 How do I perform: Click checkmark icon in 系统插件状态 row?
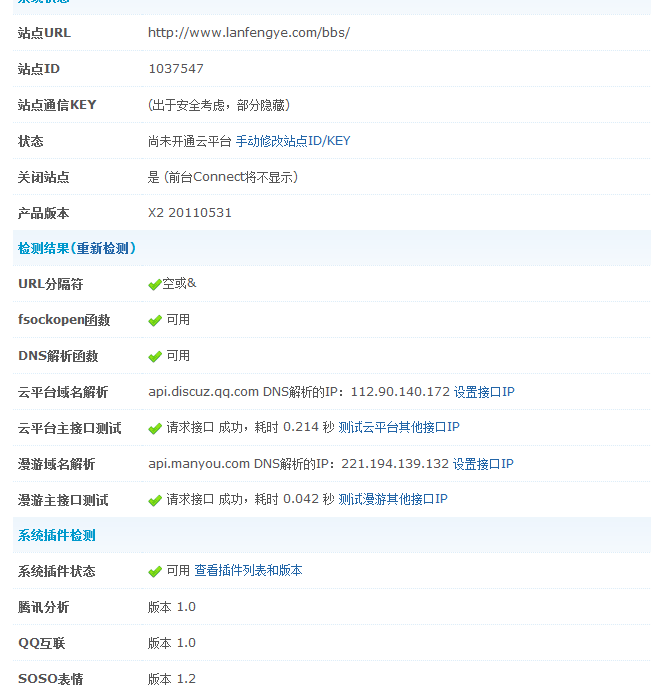coord(155,572)
